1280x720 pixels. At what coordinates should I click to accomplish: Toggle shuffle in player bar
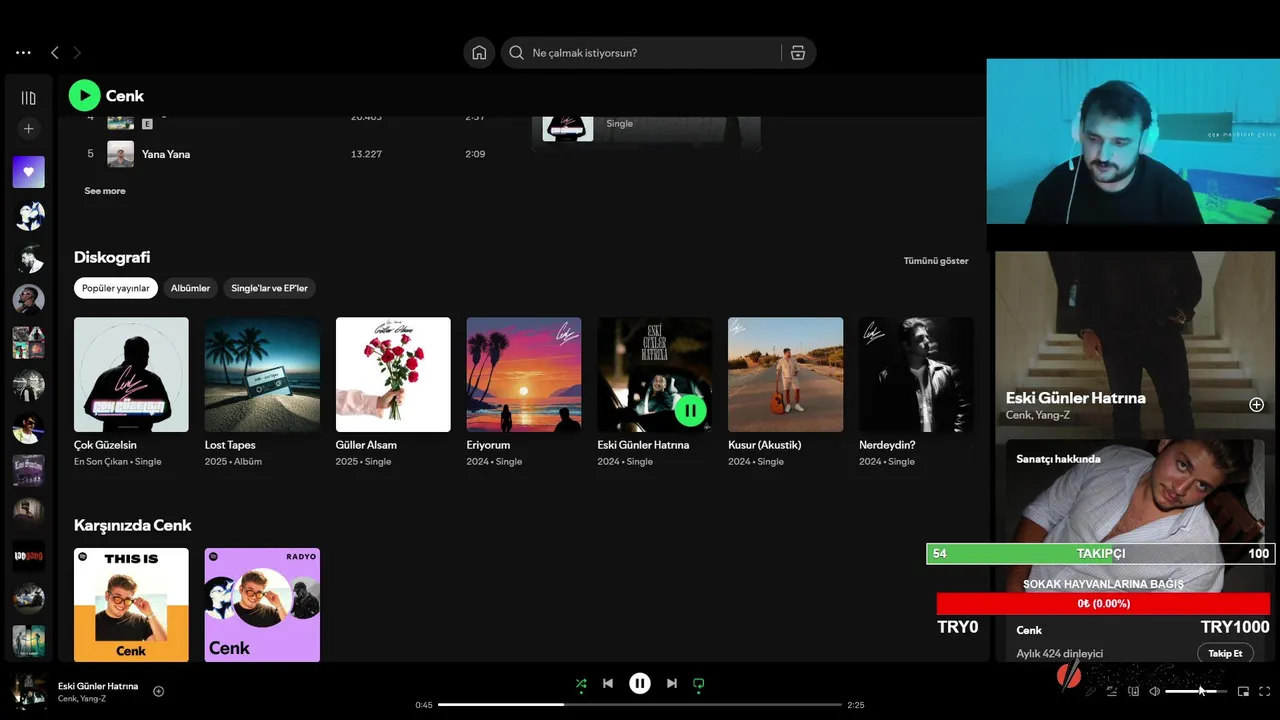click(581, 684)
